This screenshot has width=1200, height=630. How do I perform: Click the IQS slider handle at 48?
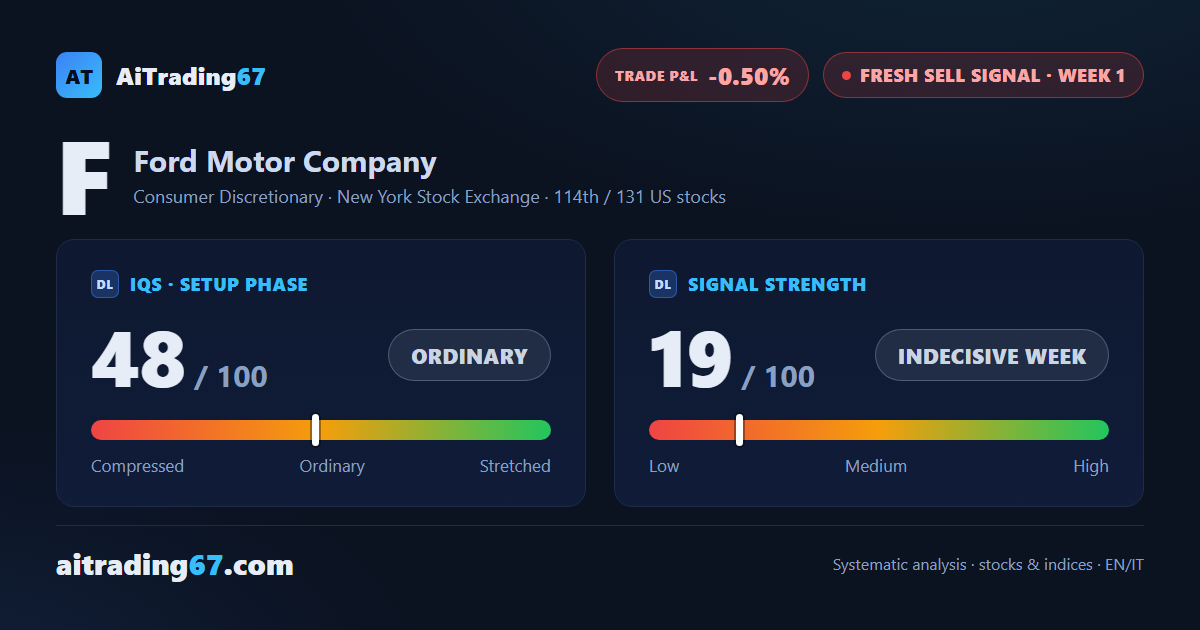coord(315,430)
